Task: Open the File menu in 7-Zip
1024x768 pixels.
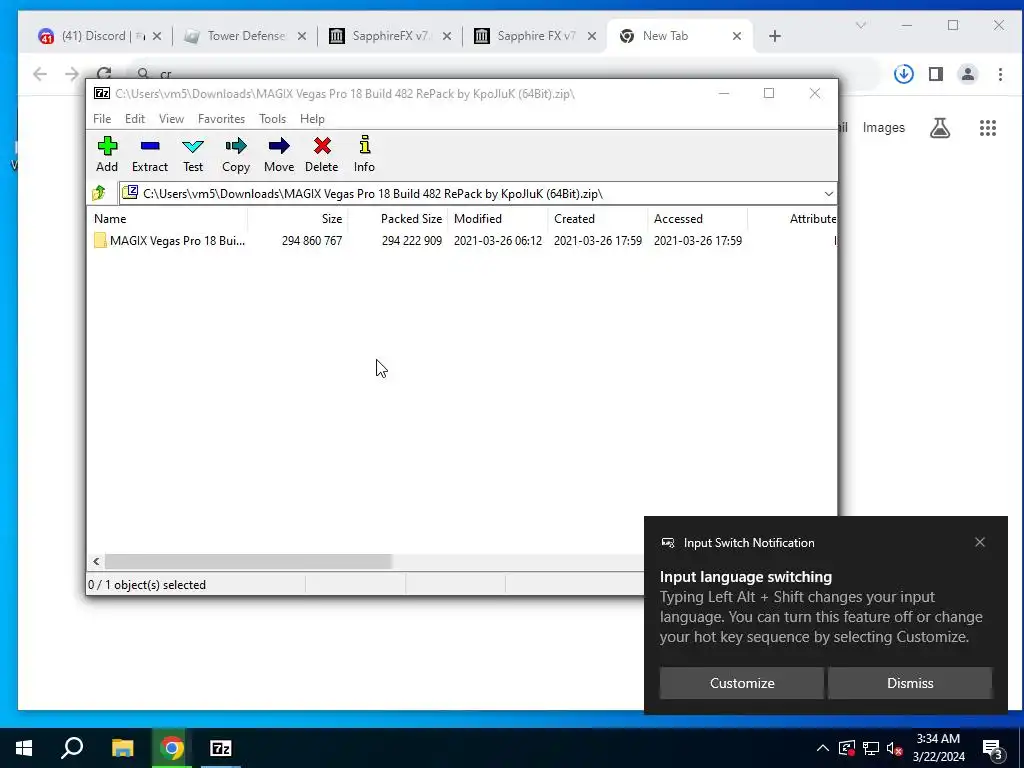Action: pos(102,119)
